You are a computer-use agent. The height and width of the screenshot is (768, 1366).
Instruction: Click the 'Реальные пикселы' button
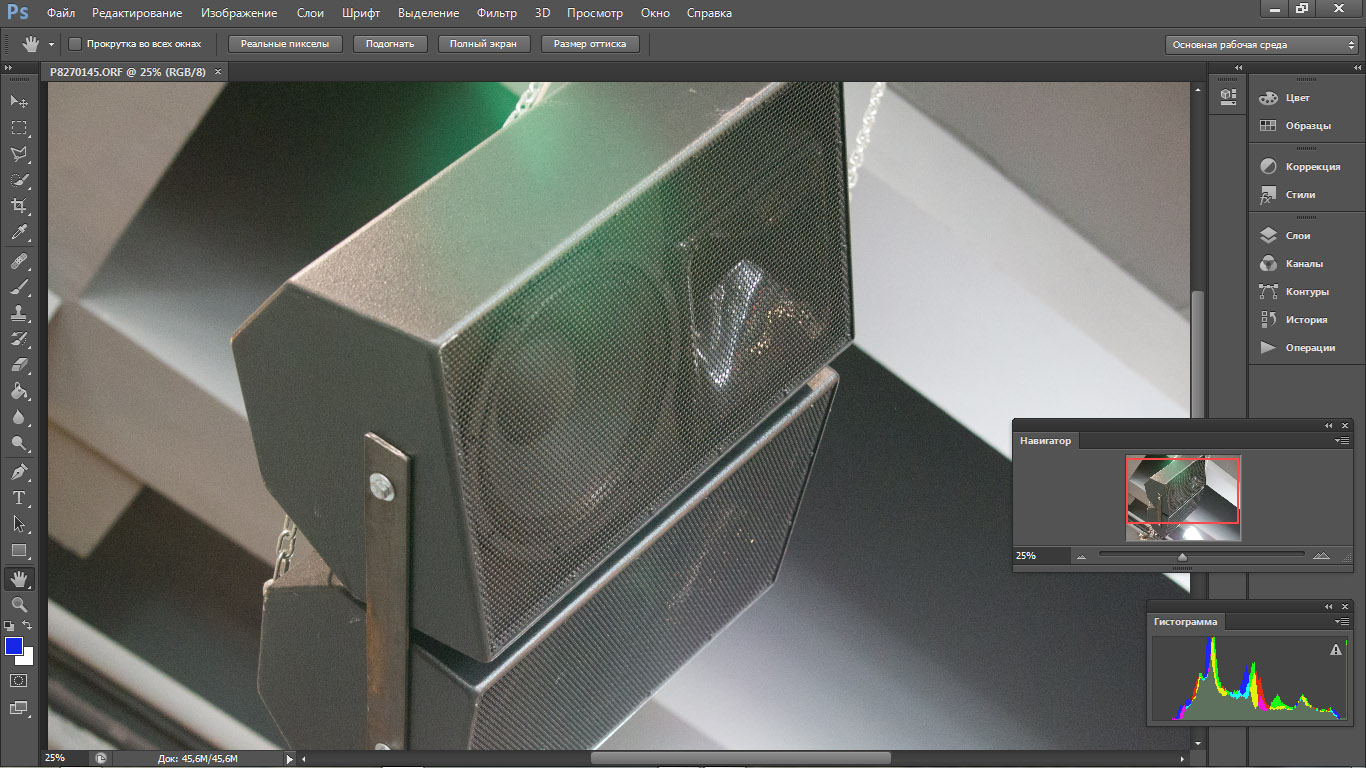[285, 44]
